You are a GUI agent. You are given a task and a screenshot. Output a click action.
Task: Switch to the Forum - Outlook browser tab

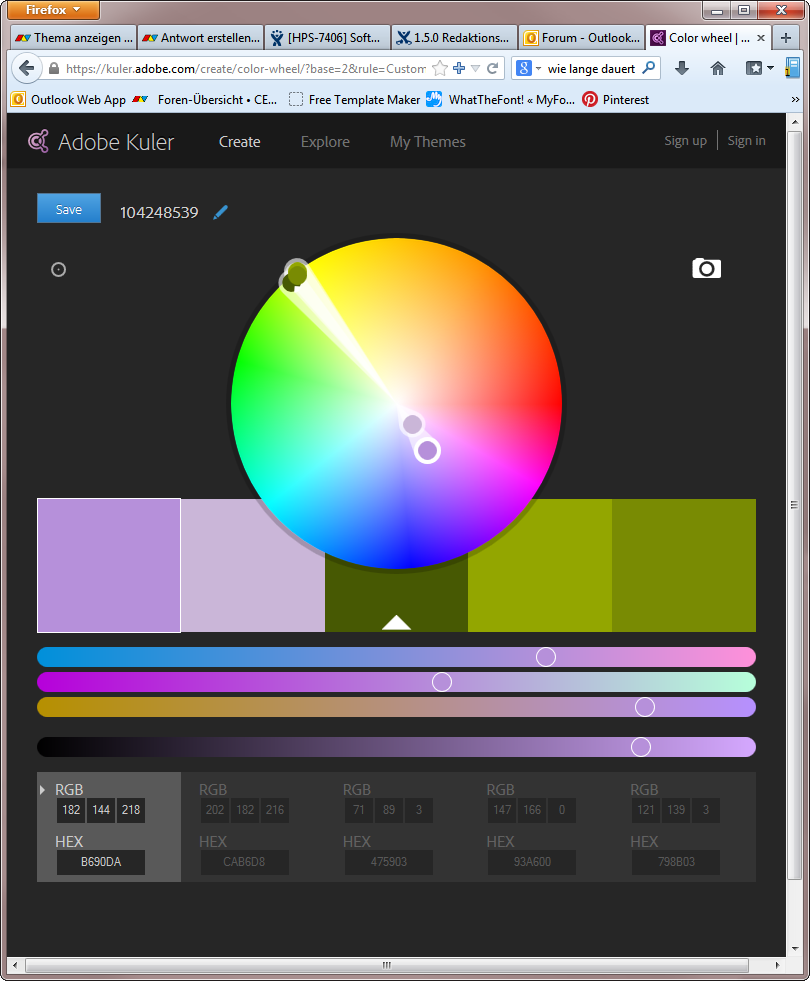581,38
